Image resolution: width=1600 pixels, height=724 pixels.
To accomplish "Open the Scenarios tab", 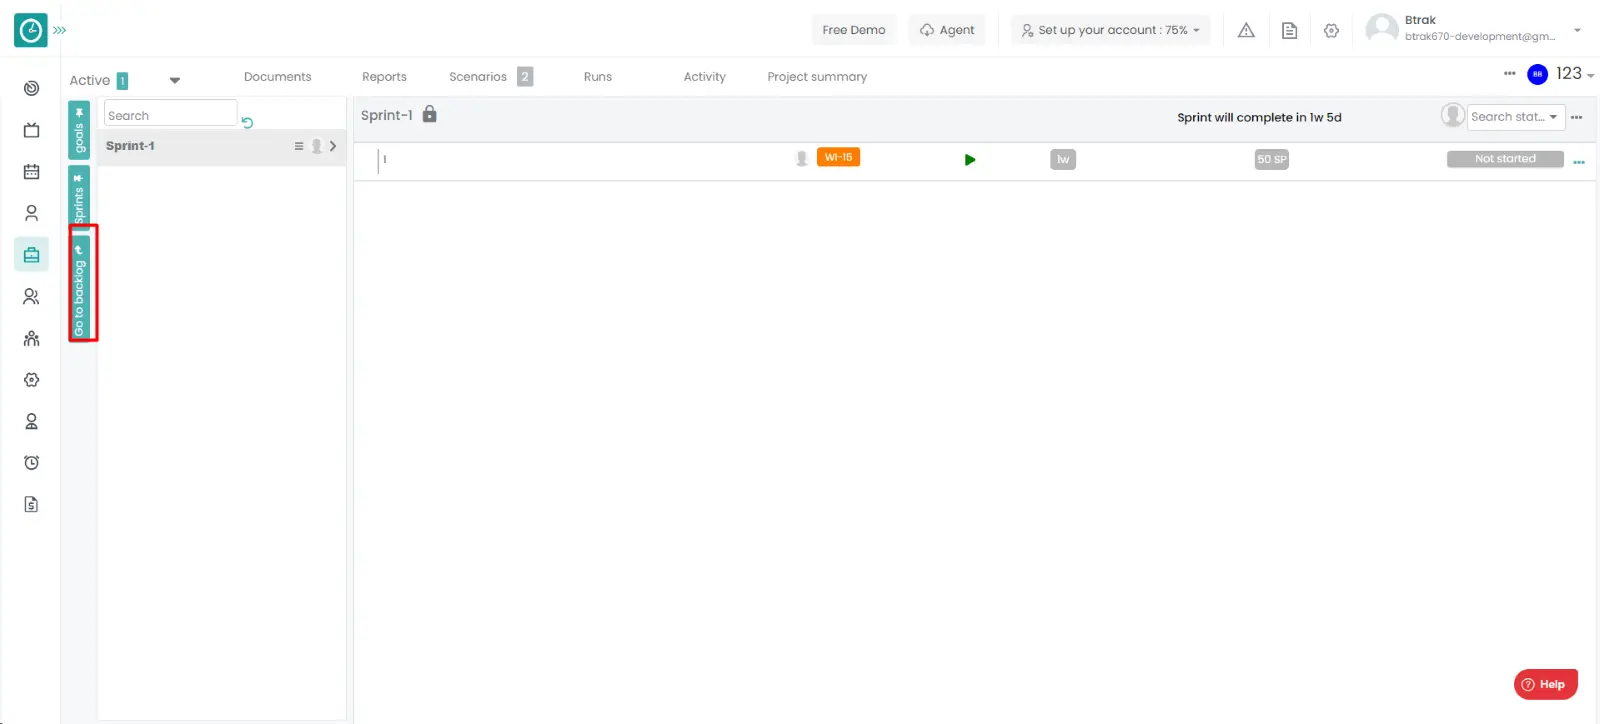I will point(478,77).
